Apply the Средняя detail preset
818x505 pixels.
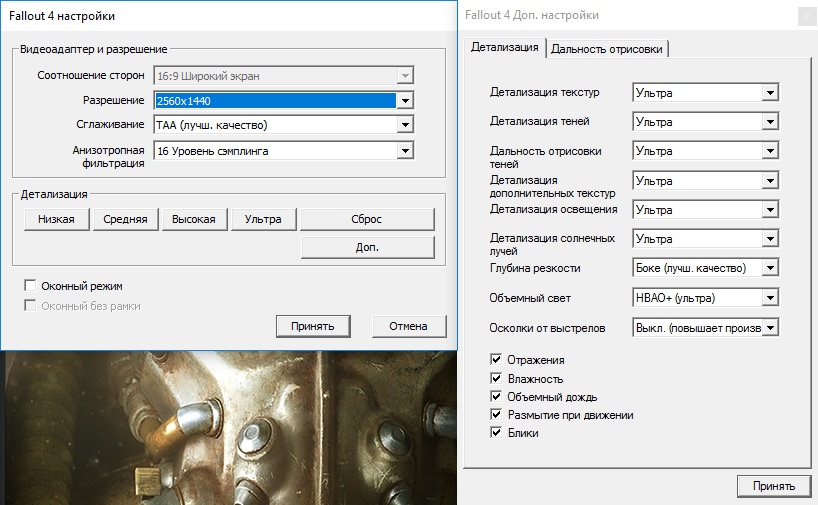pos(125,219)
